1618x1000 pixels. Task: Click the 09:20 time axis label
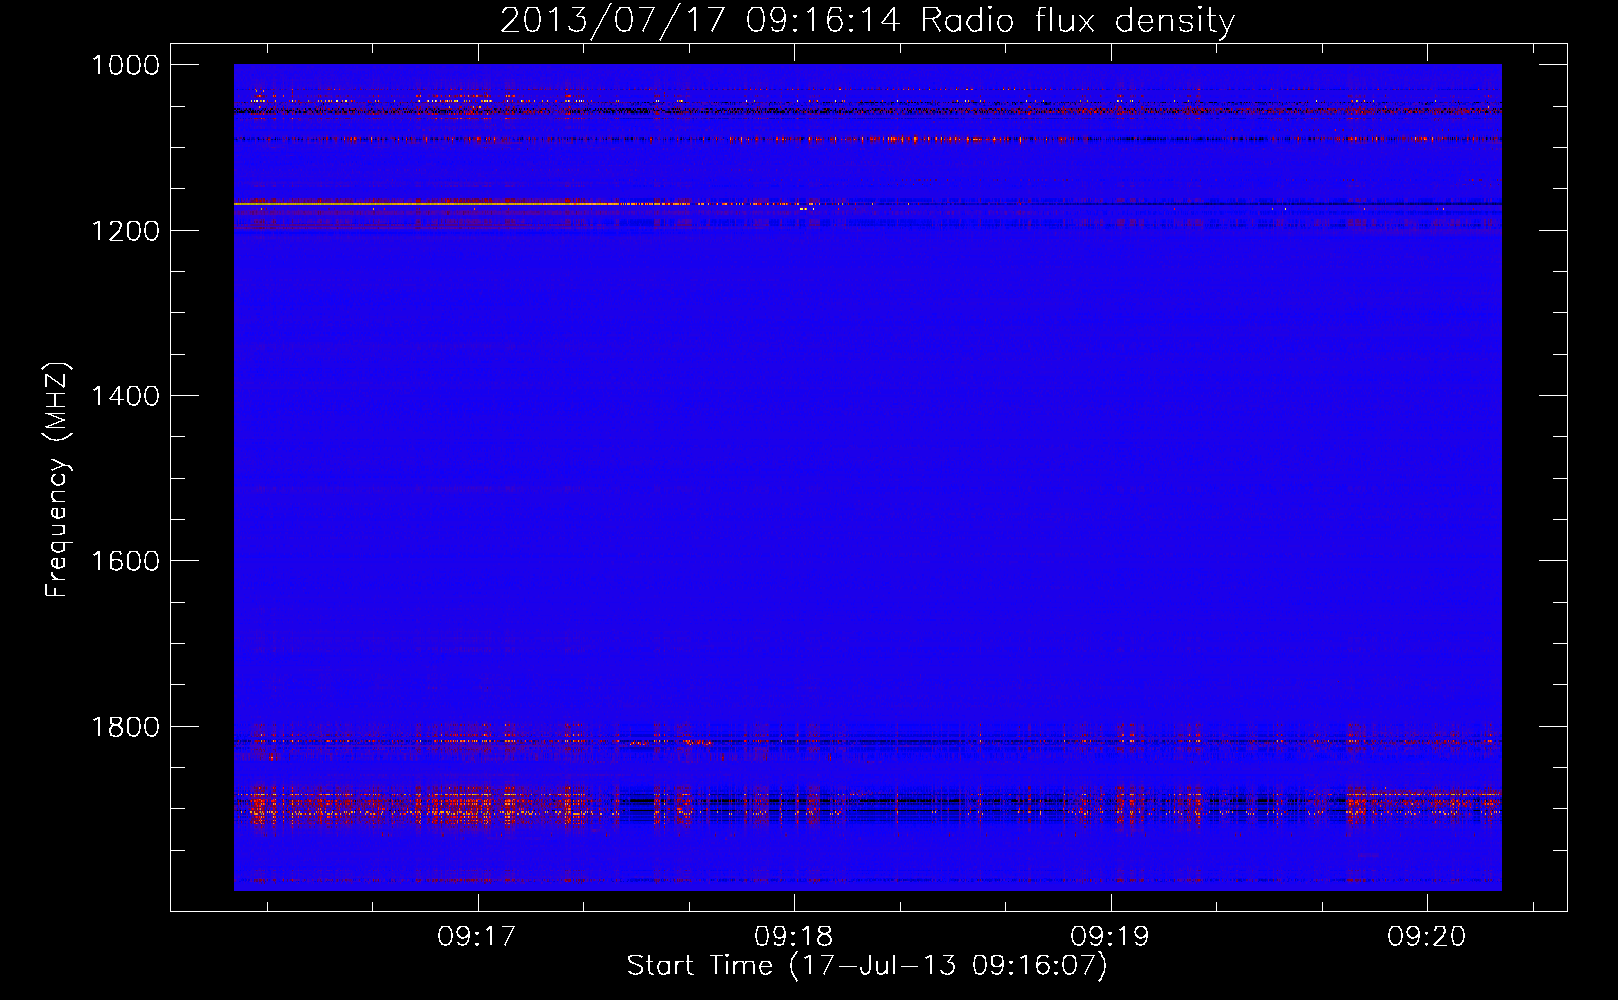click(1426, 936)
